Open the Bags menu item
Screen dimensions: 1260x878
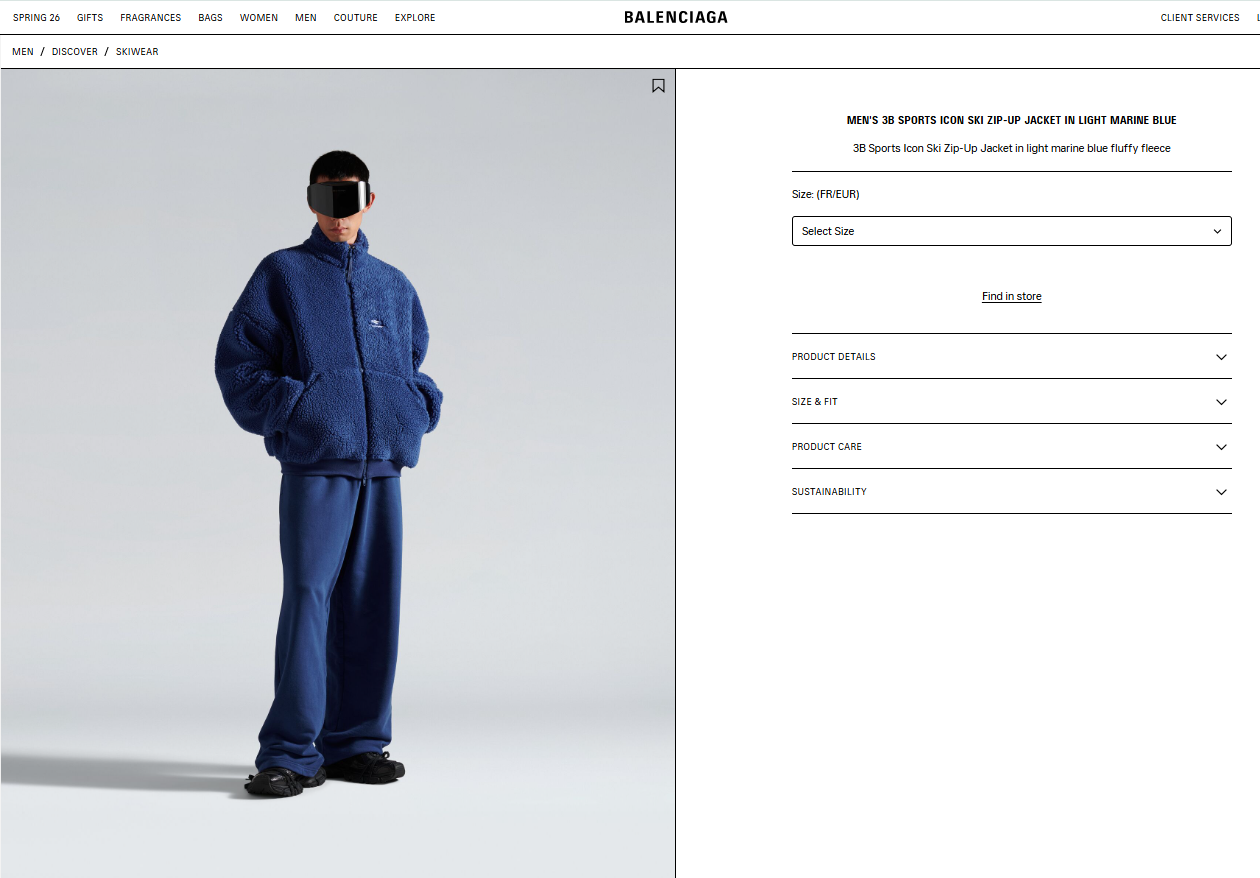pos(210,18)
